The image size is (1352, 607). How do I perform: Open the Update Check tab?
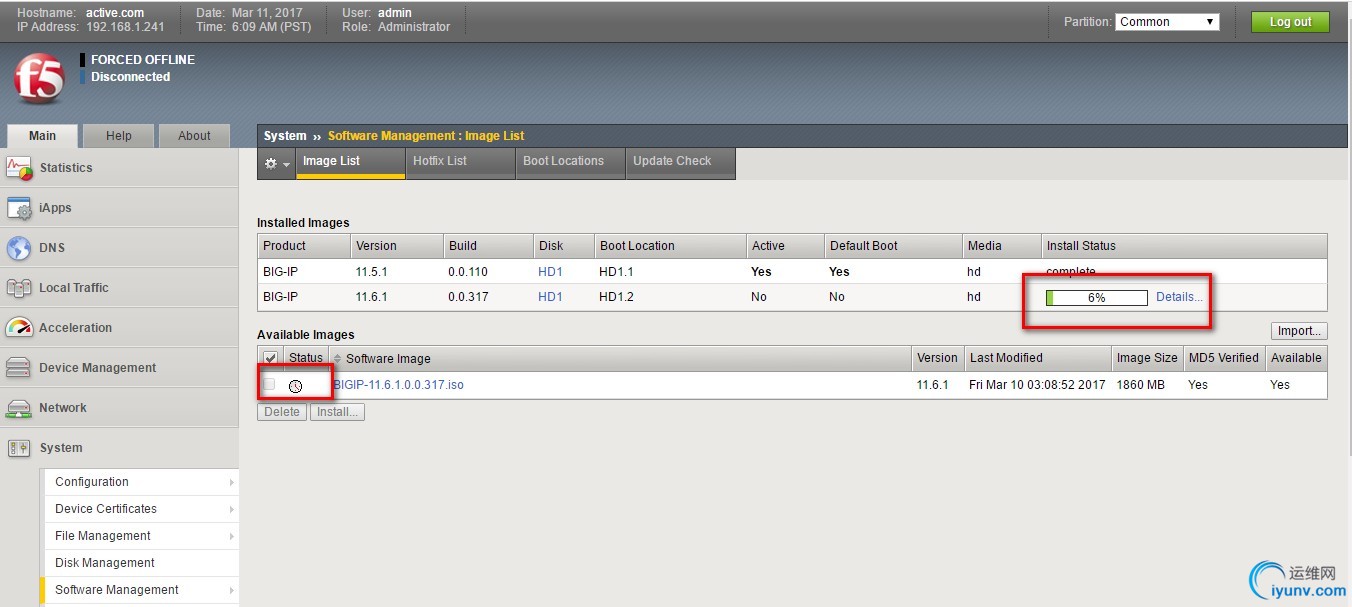tap(681, 163)
